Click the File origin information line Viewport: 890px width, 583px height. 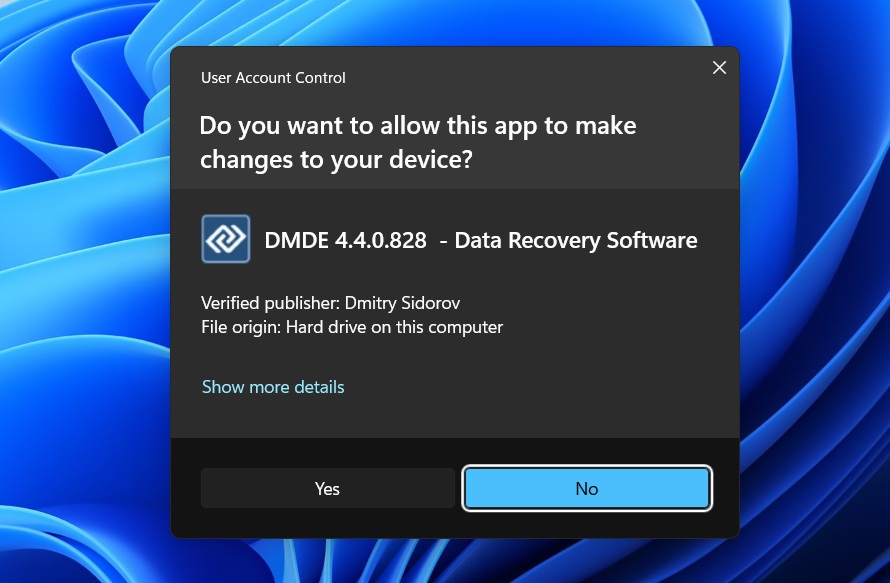(352, 327)
